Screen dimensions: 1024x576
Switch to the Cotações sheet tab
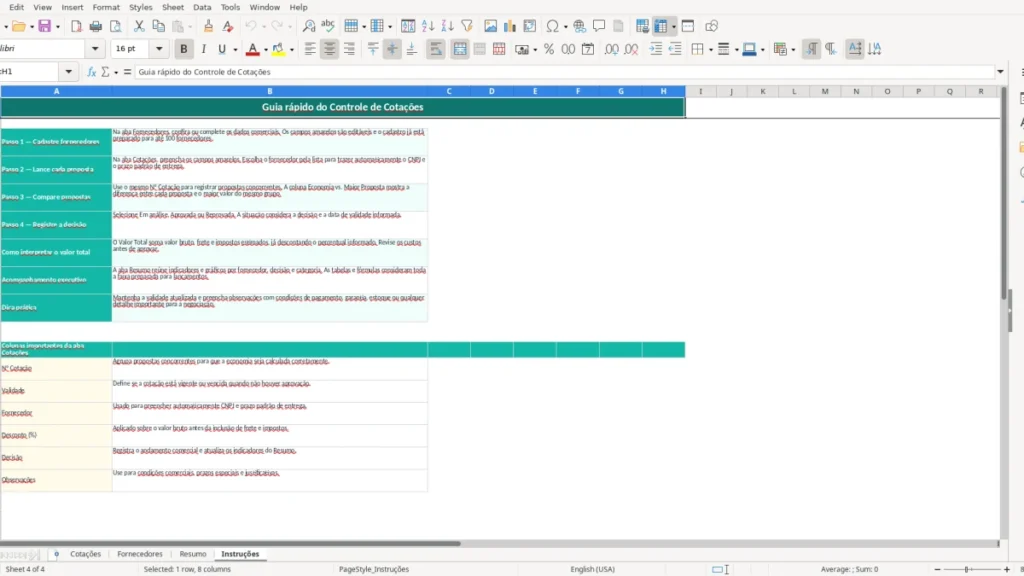86,554
